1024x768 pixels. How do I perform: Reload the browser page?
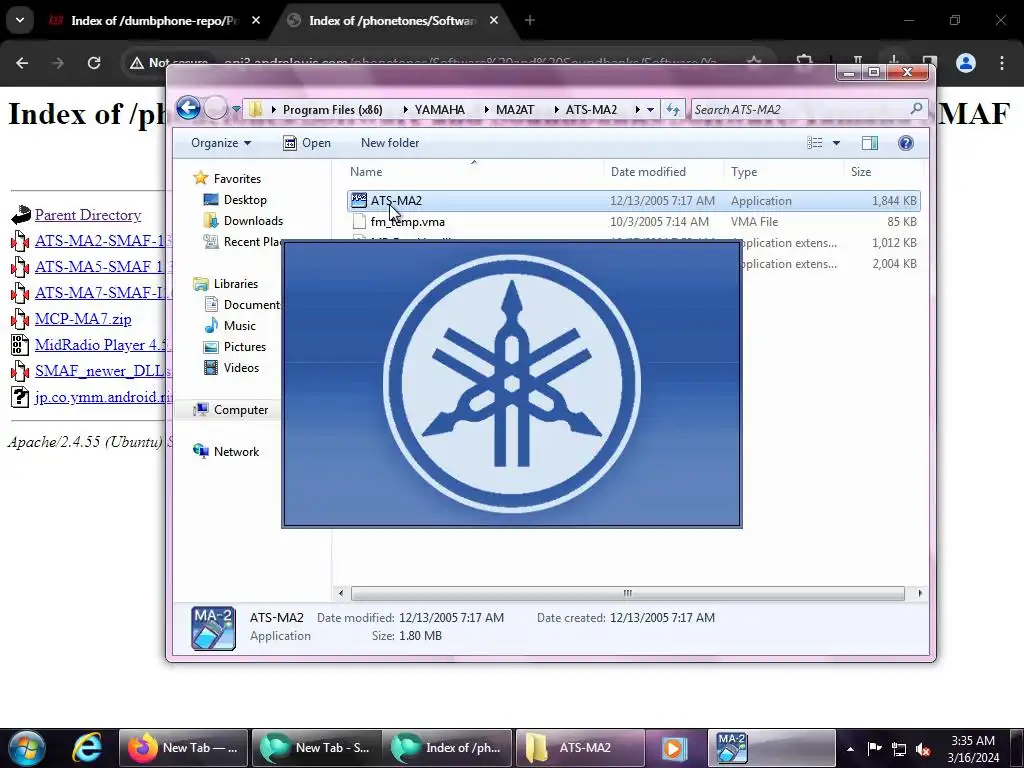click(94, 63)
